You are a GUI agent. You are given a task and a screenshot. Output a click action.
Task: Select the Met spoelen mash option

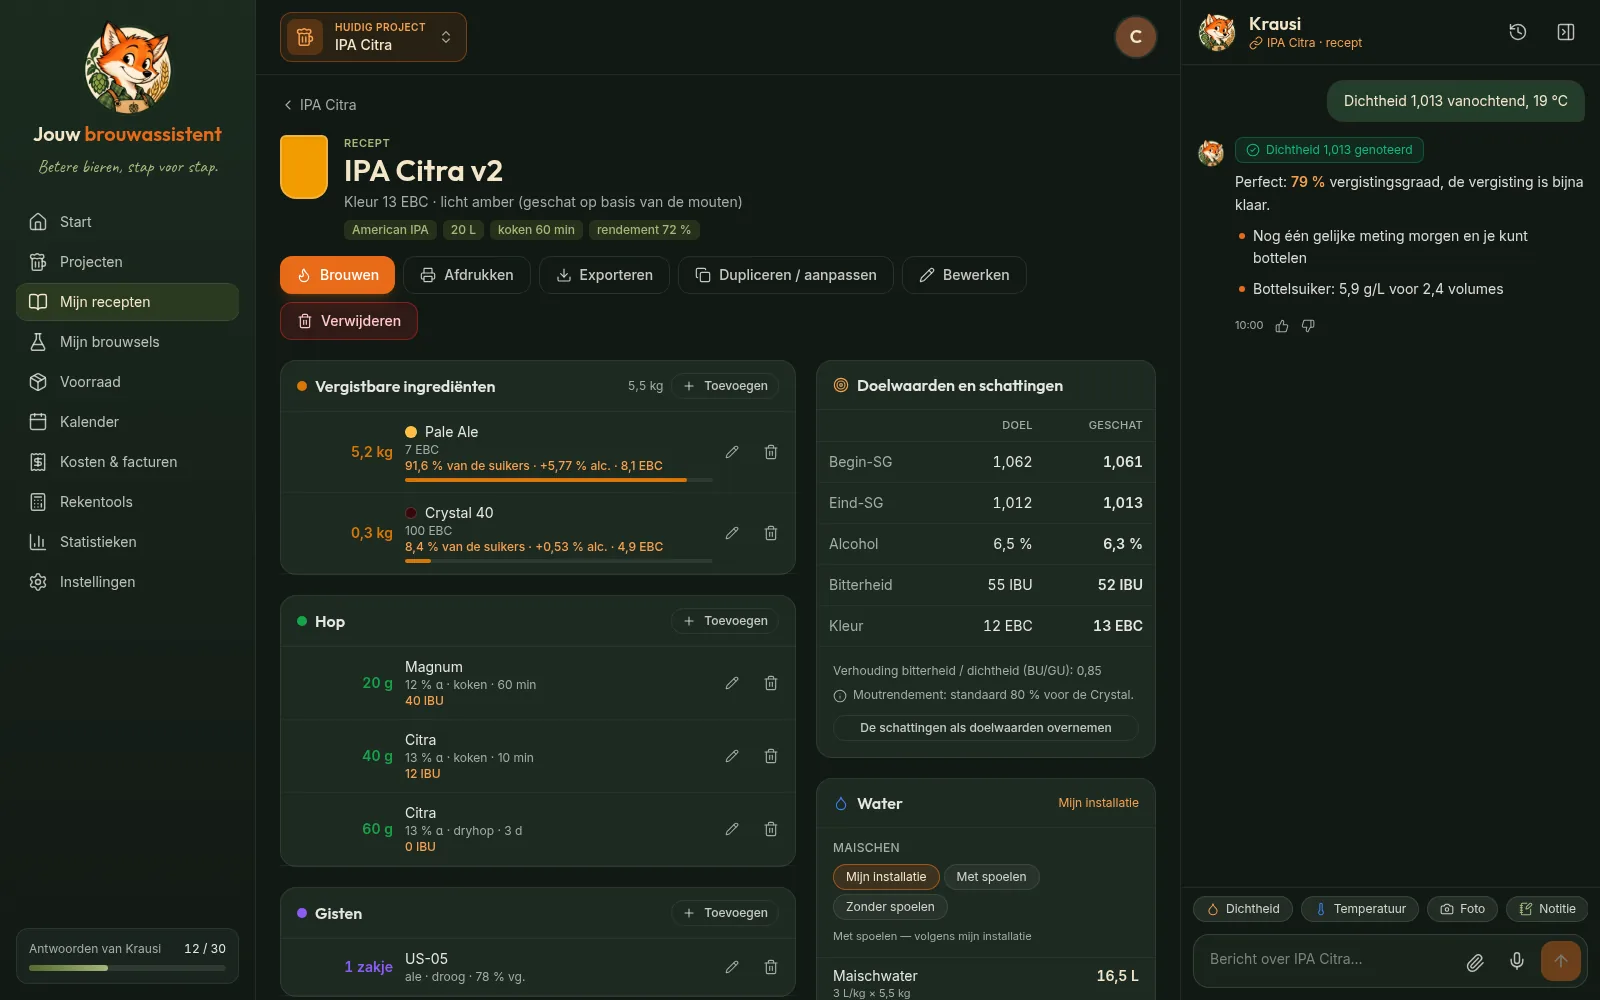pos(991,877)
